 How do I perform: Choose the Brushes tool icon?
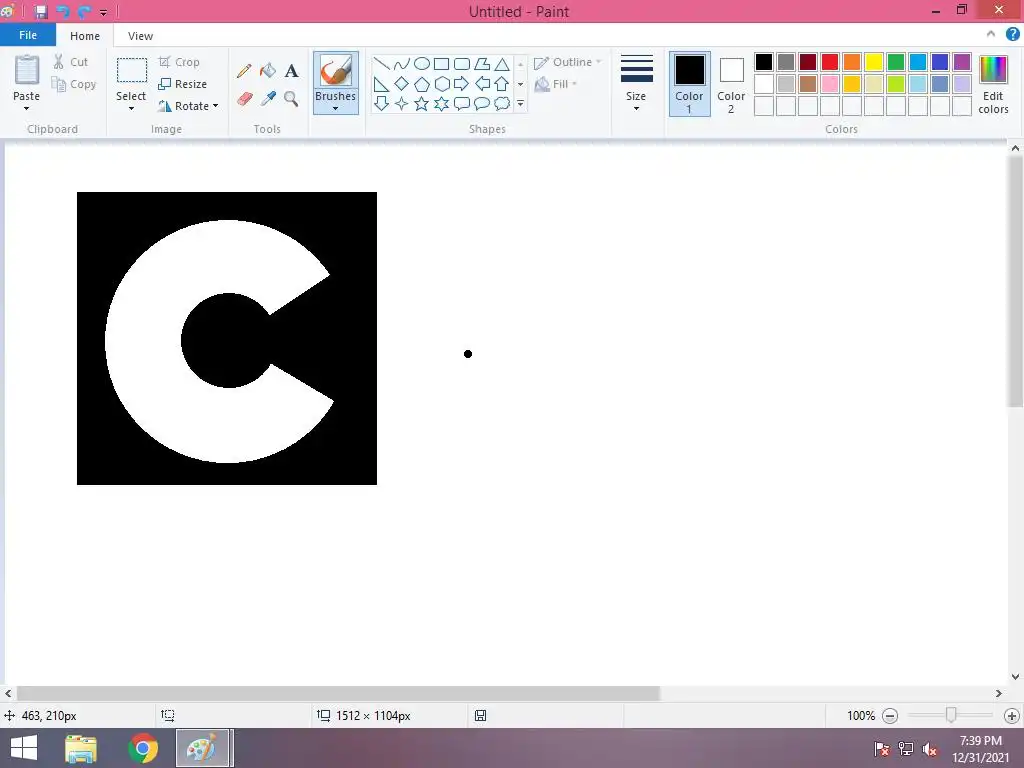click(x=336, y=70)
